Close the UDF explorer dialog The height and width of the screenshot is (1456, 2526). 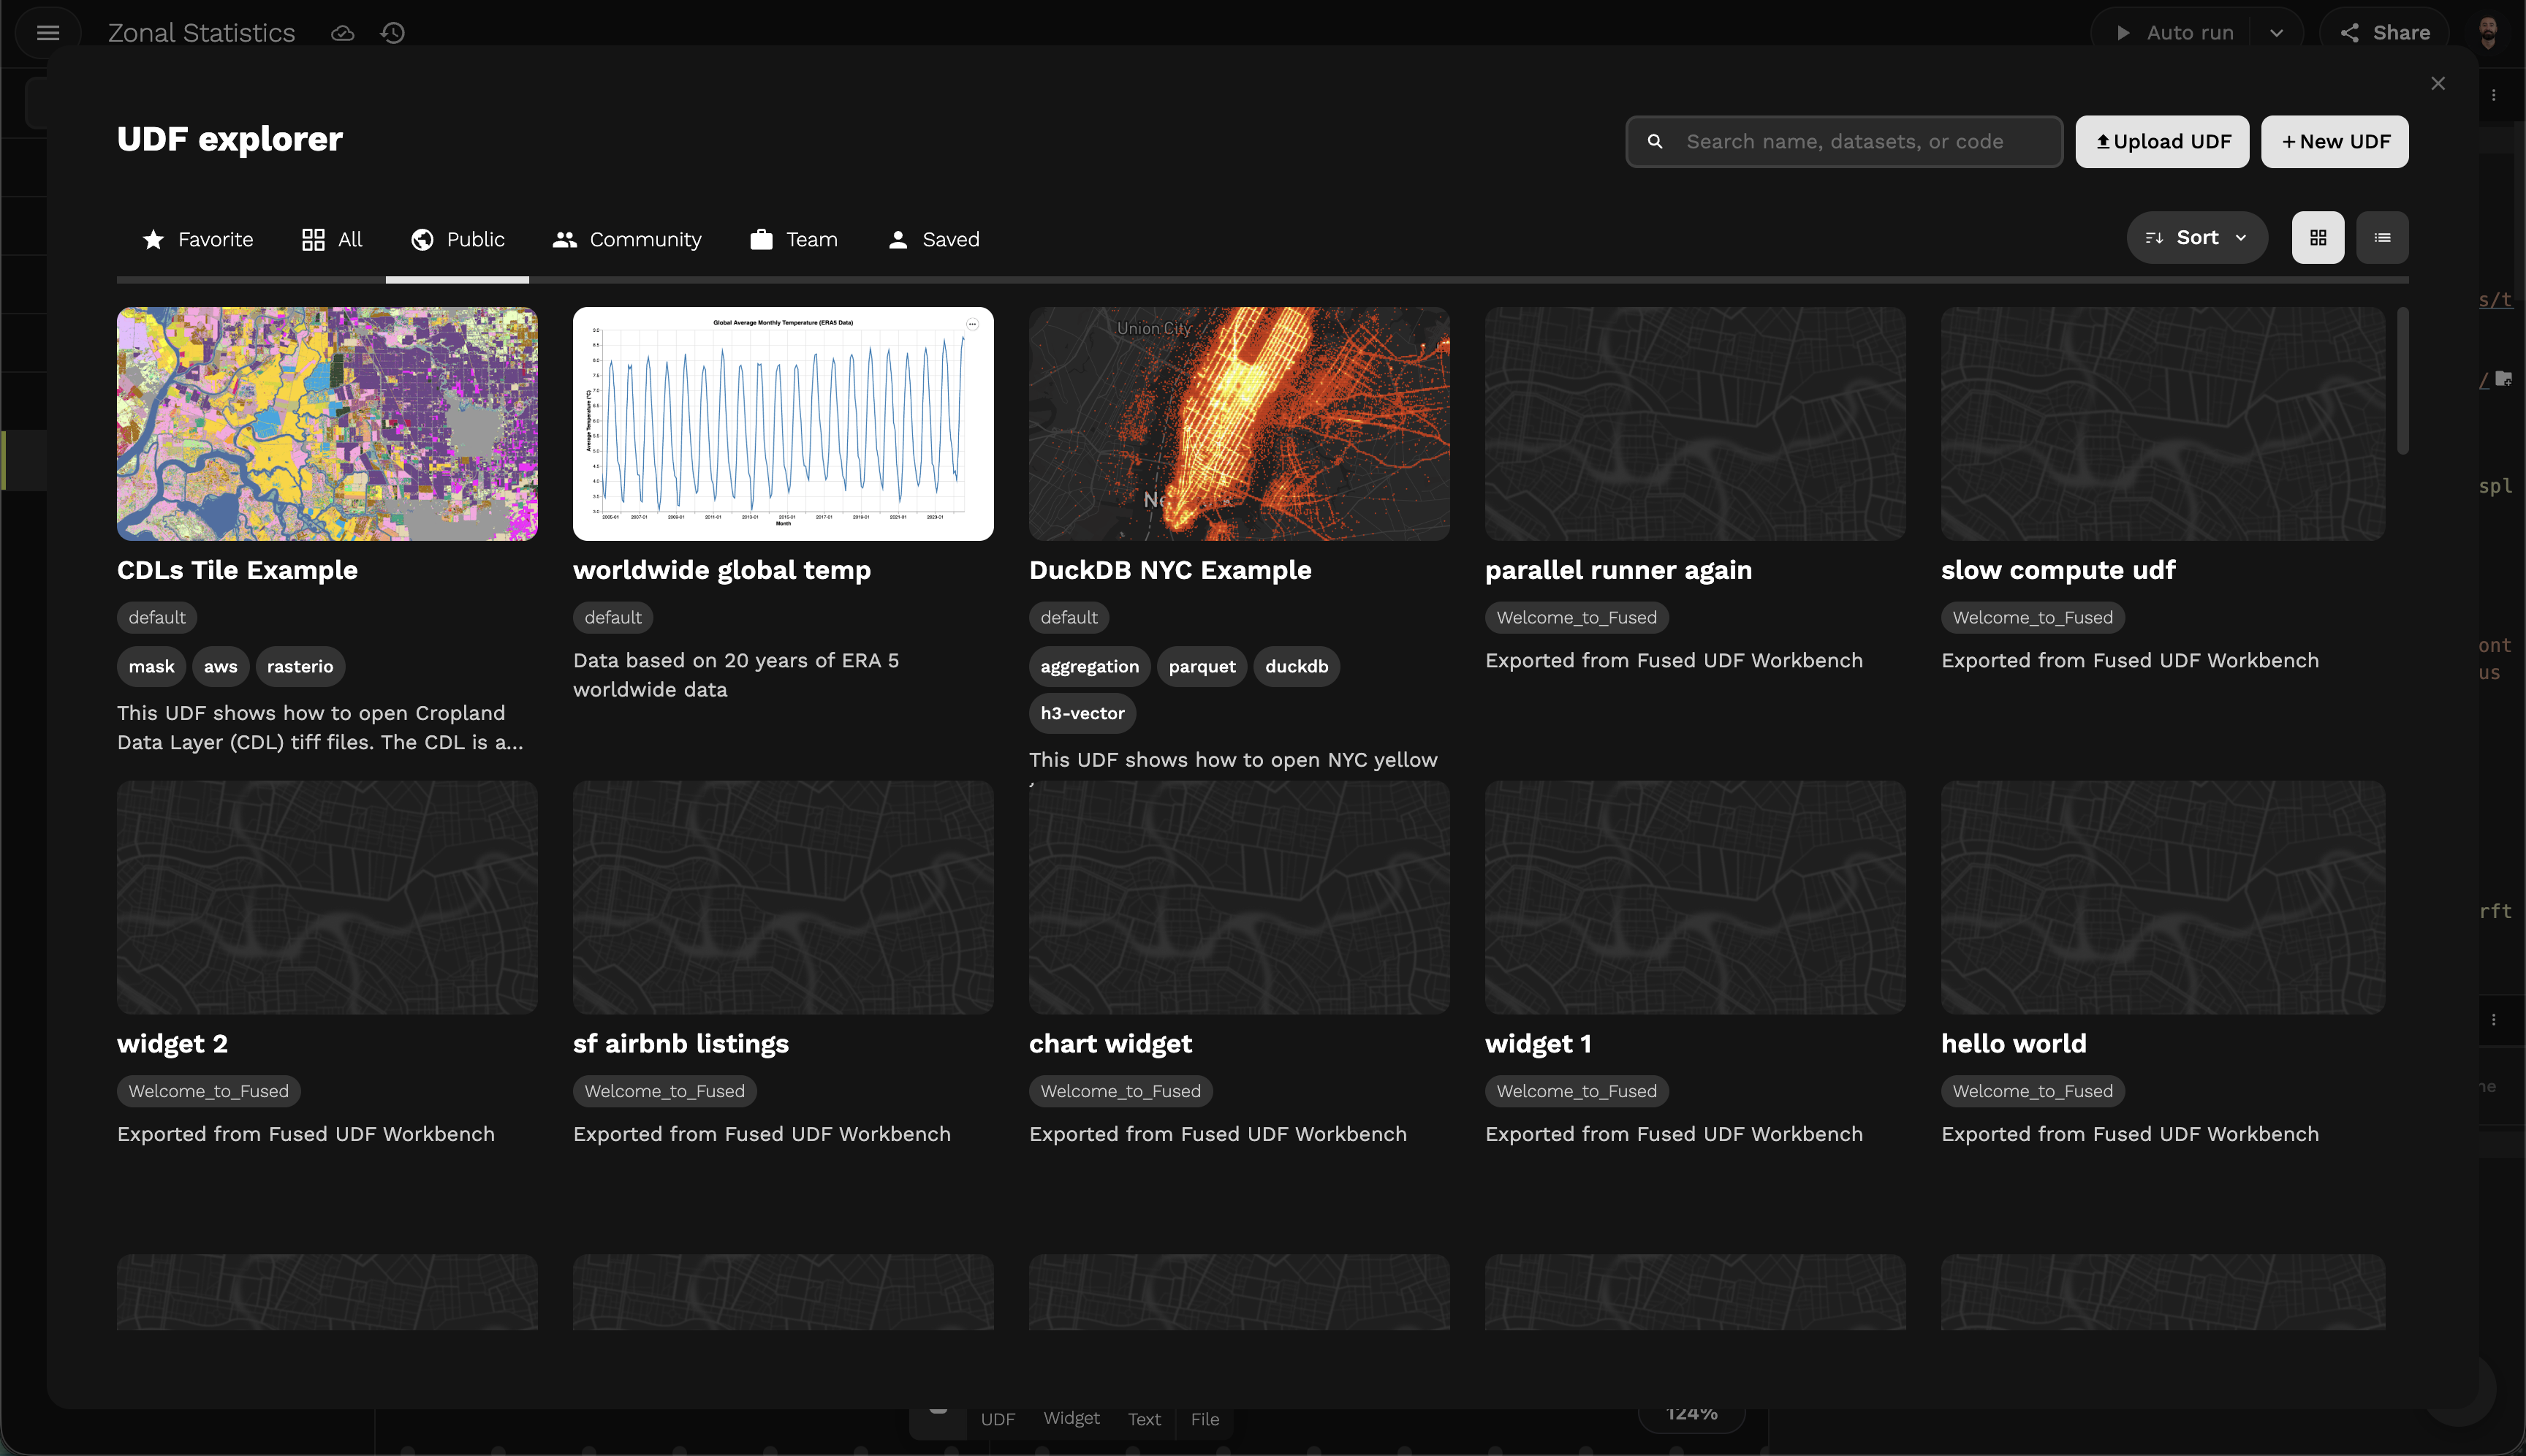tap(2438, 83)
